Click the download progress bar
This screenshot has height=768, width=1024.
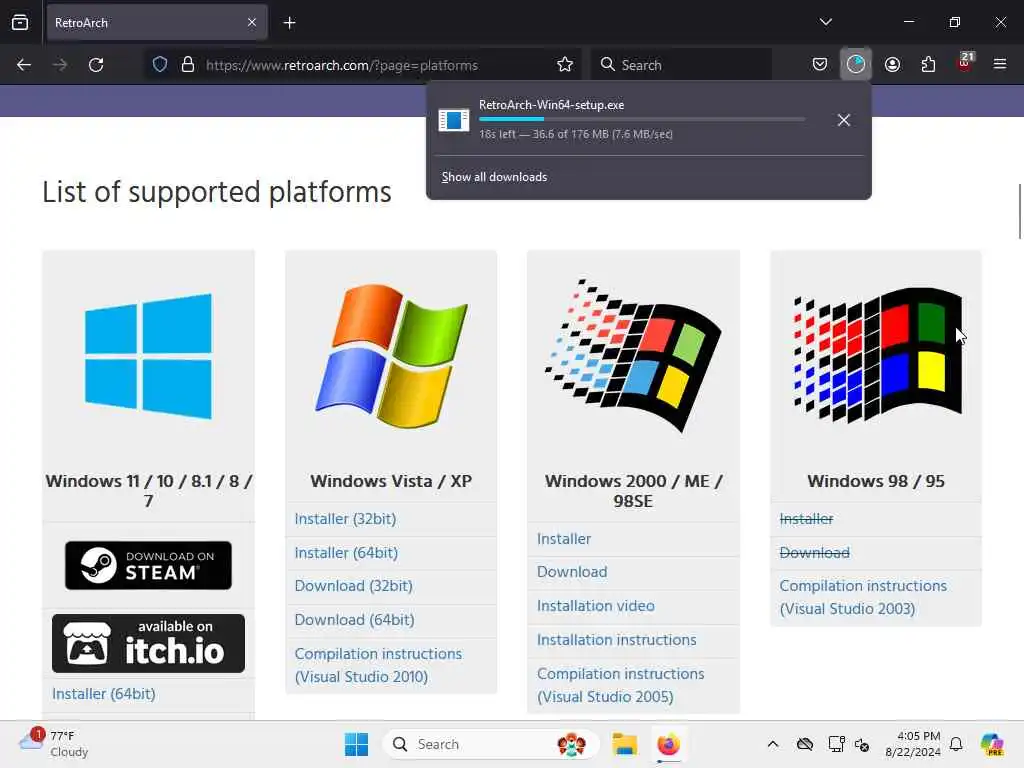pos(641,119)
